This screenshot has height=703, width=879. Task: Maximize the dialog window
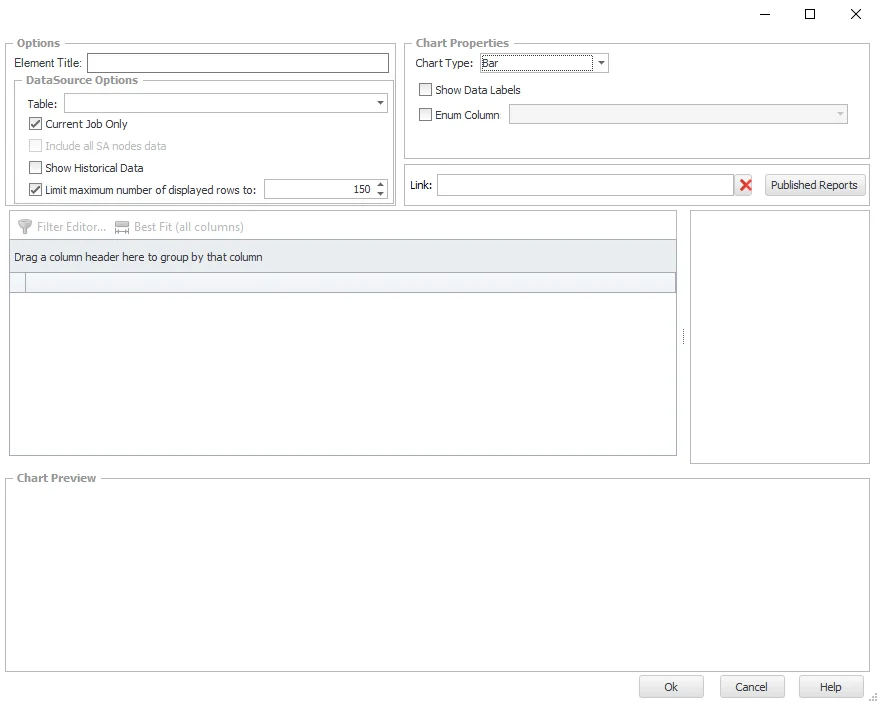(x=809, y=14)
